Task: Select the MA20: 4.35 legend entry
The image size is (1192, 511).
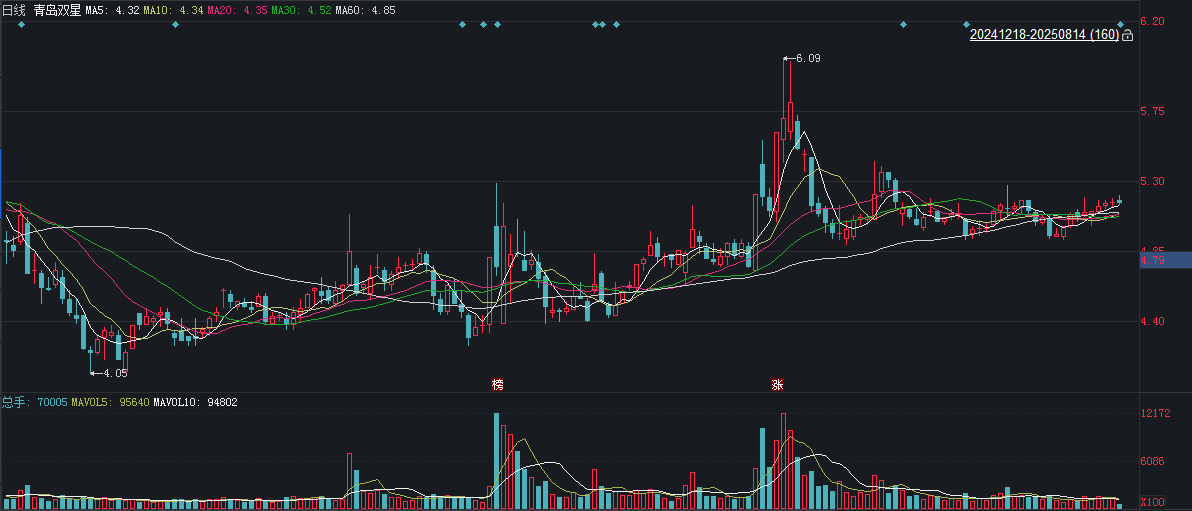Action: 237,11
